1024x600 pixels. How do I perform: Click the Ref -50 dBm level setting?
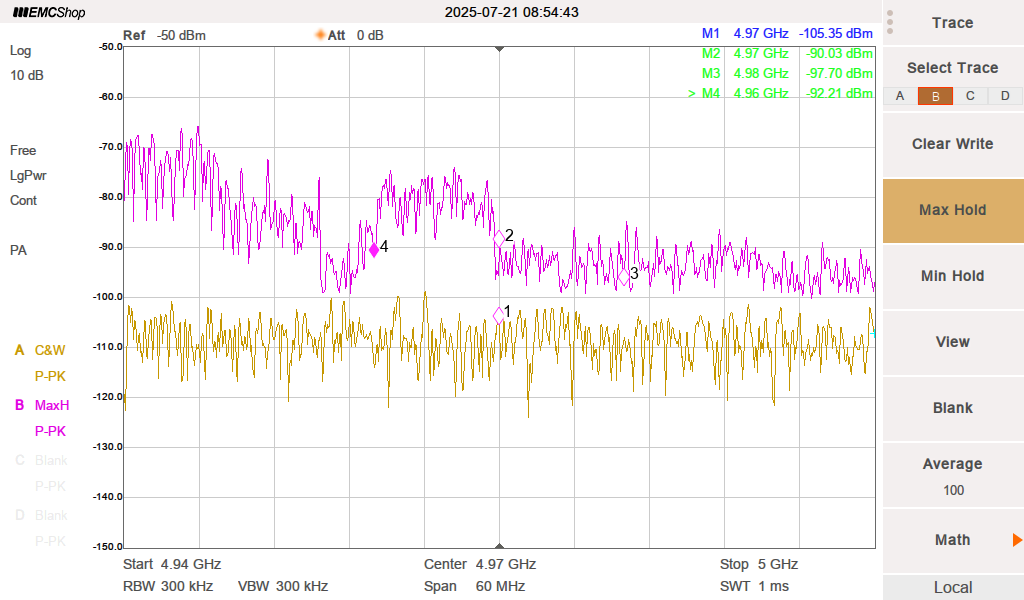[x=164, y=35]
